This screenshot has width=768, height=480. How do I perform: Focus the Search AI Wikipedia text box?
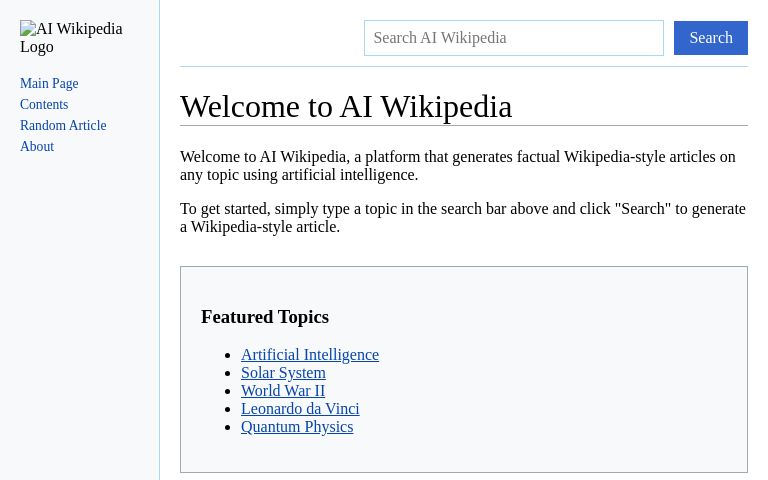tap(513, 38)
